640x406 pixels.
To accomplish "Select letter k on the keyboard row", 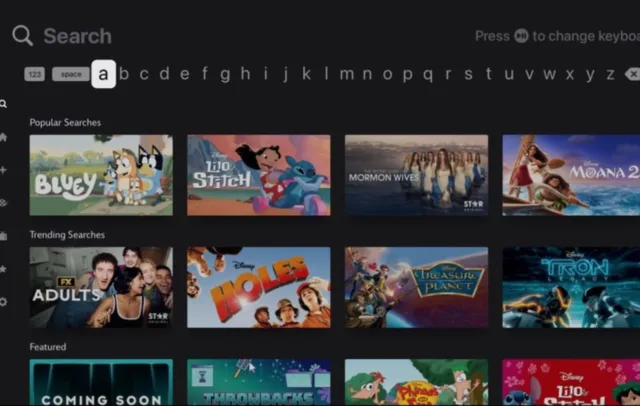I will point(306,74).
